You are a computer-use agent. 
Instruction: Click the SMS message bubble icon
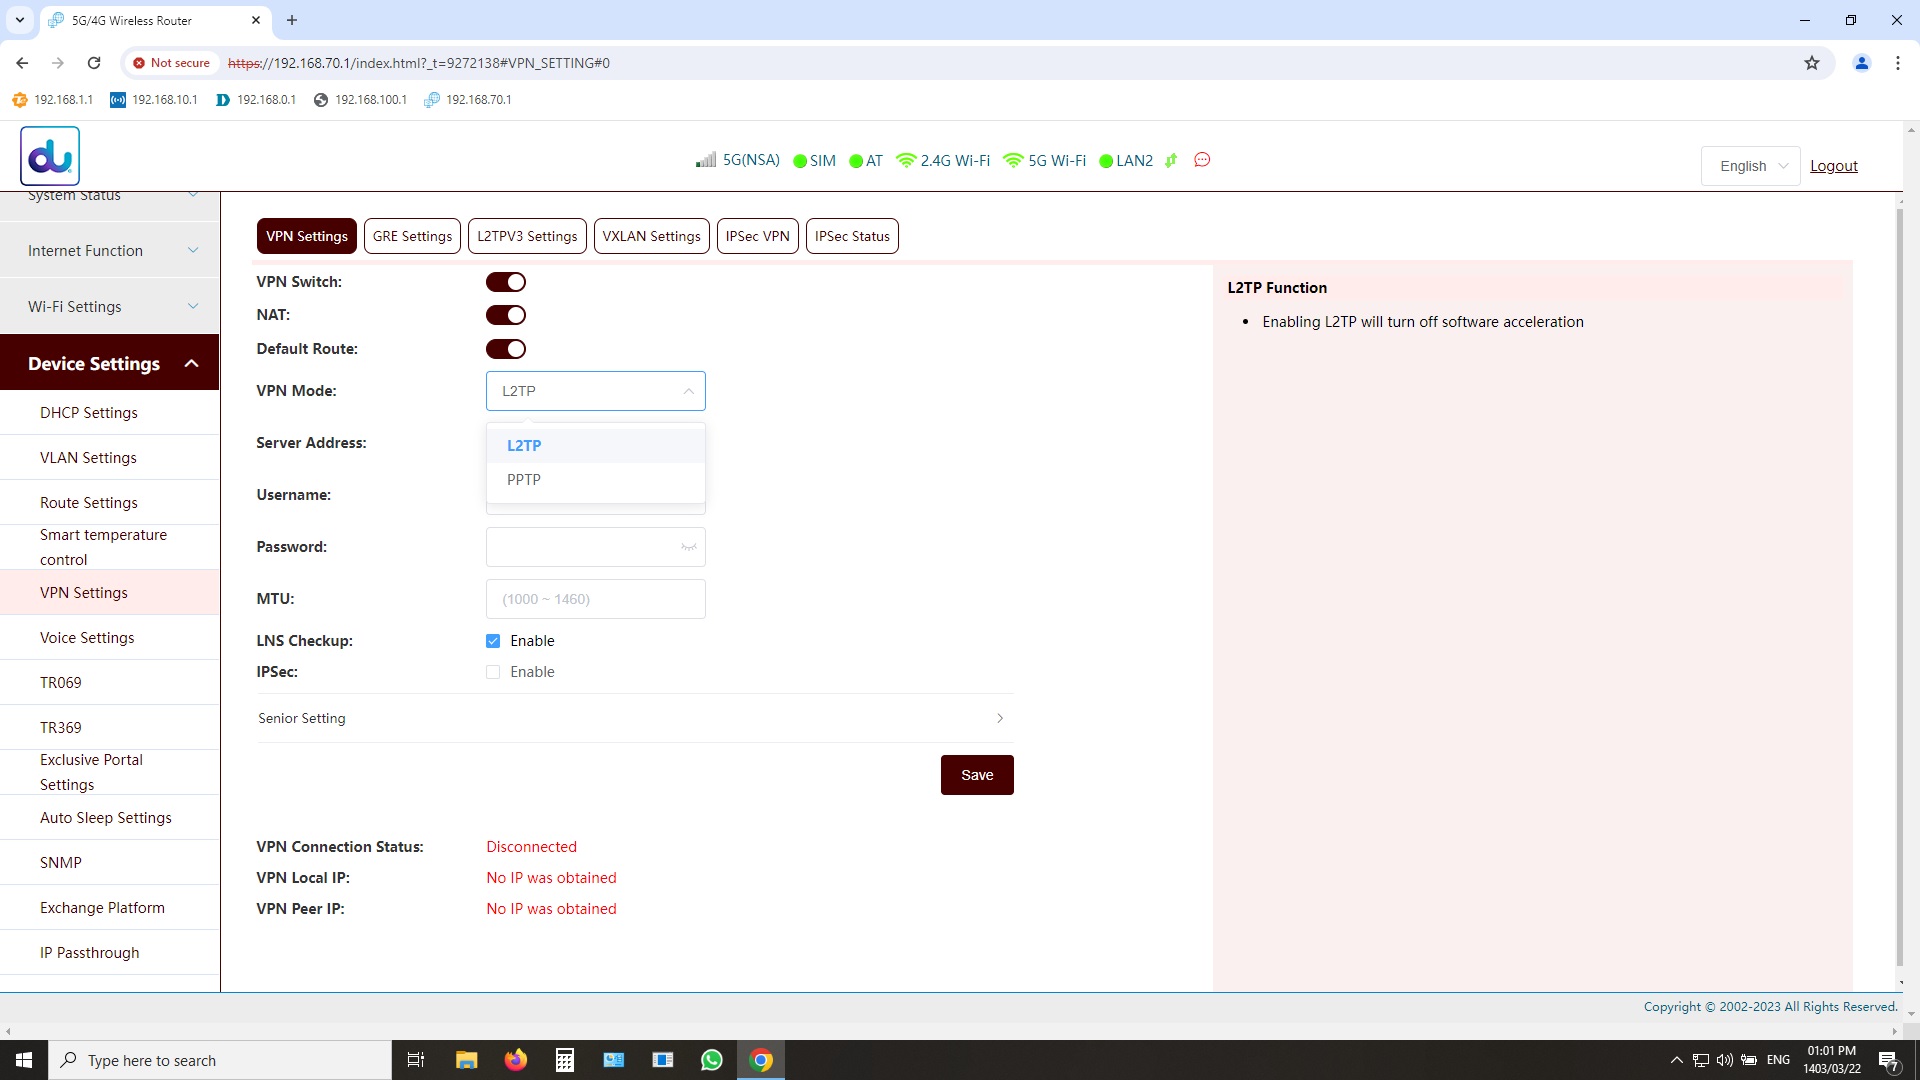(1202, 160)
